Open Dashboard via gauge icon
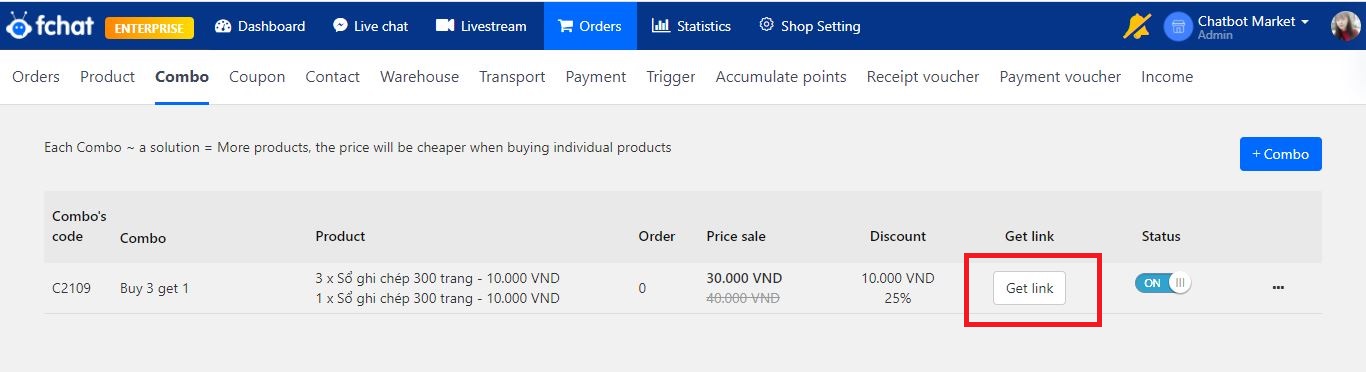 (223, 26)
